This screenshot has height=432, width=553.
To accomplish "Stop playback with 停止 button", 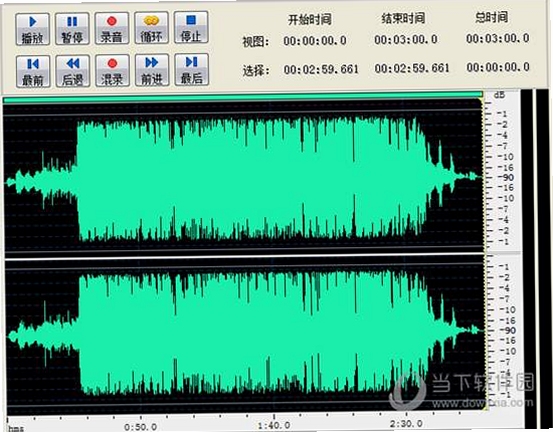I will click(191, 27).
